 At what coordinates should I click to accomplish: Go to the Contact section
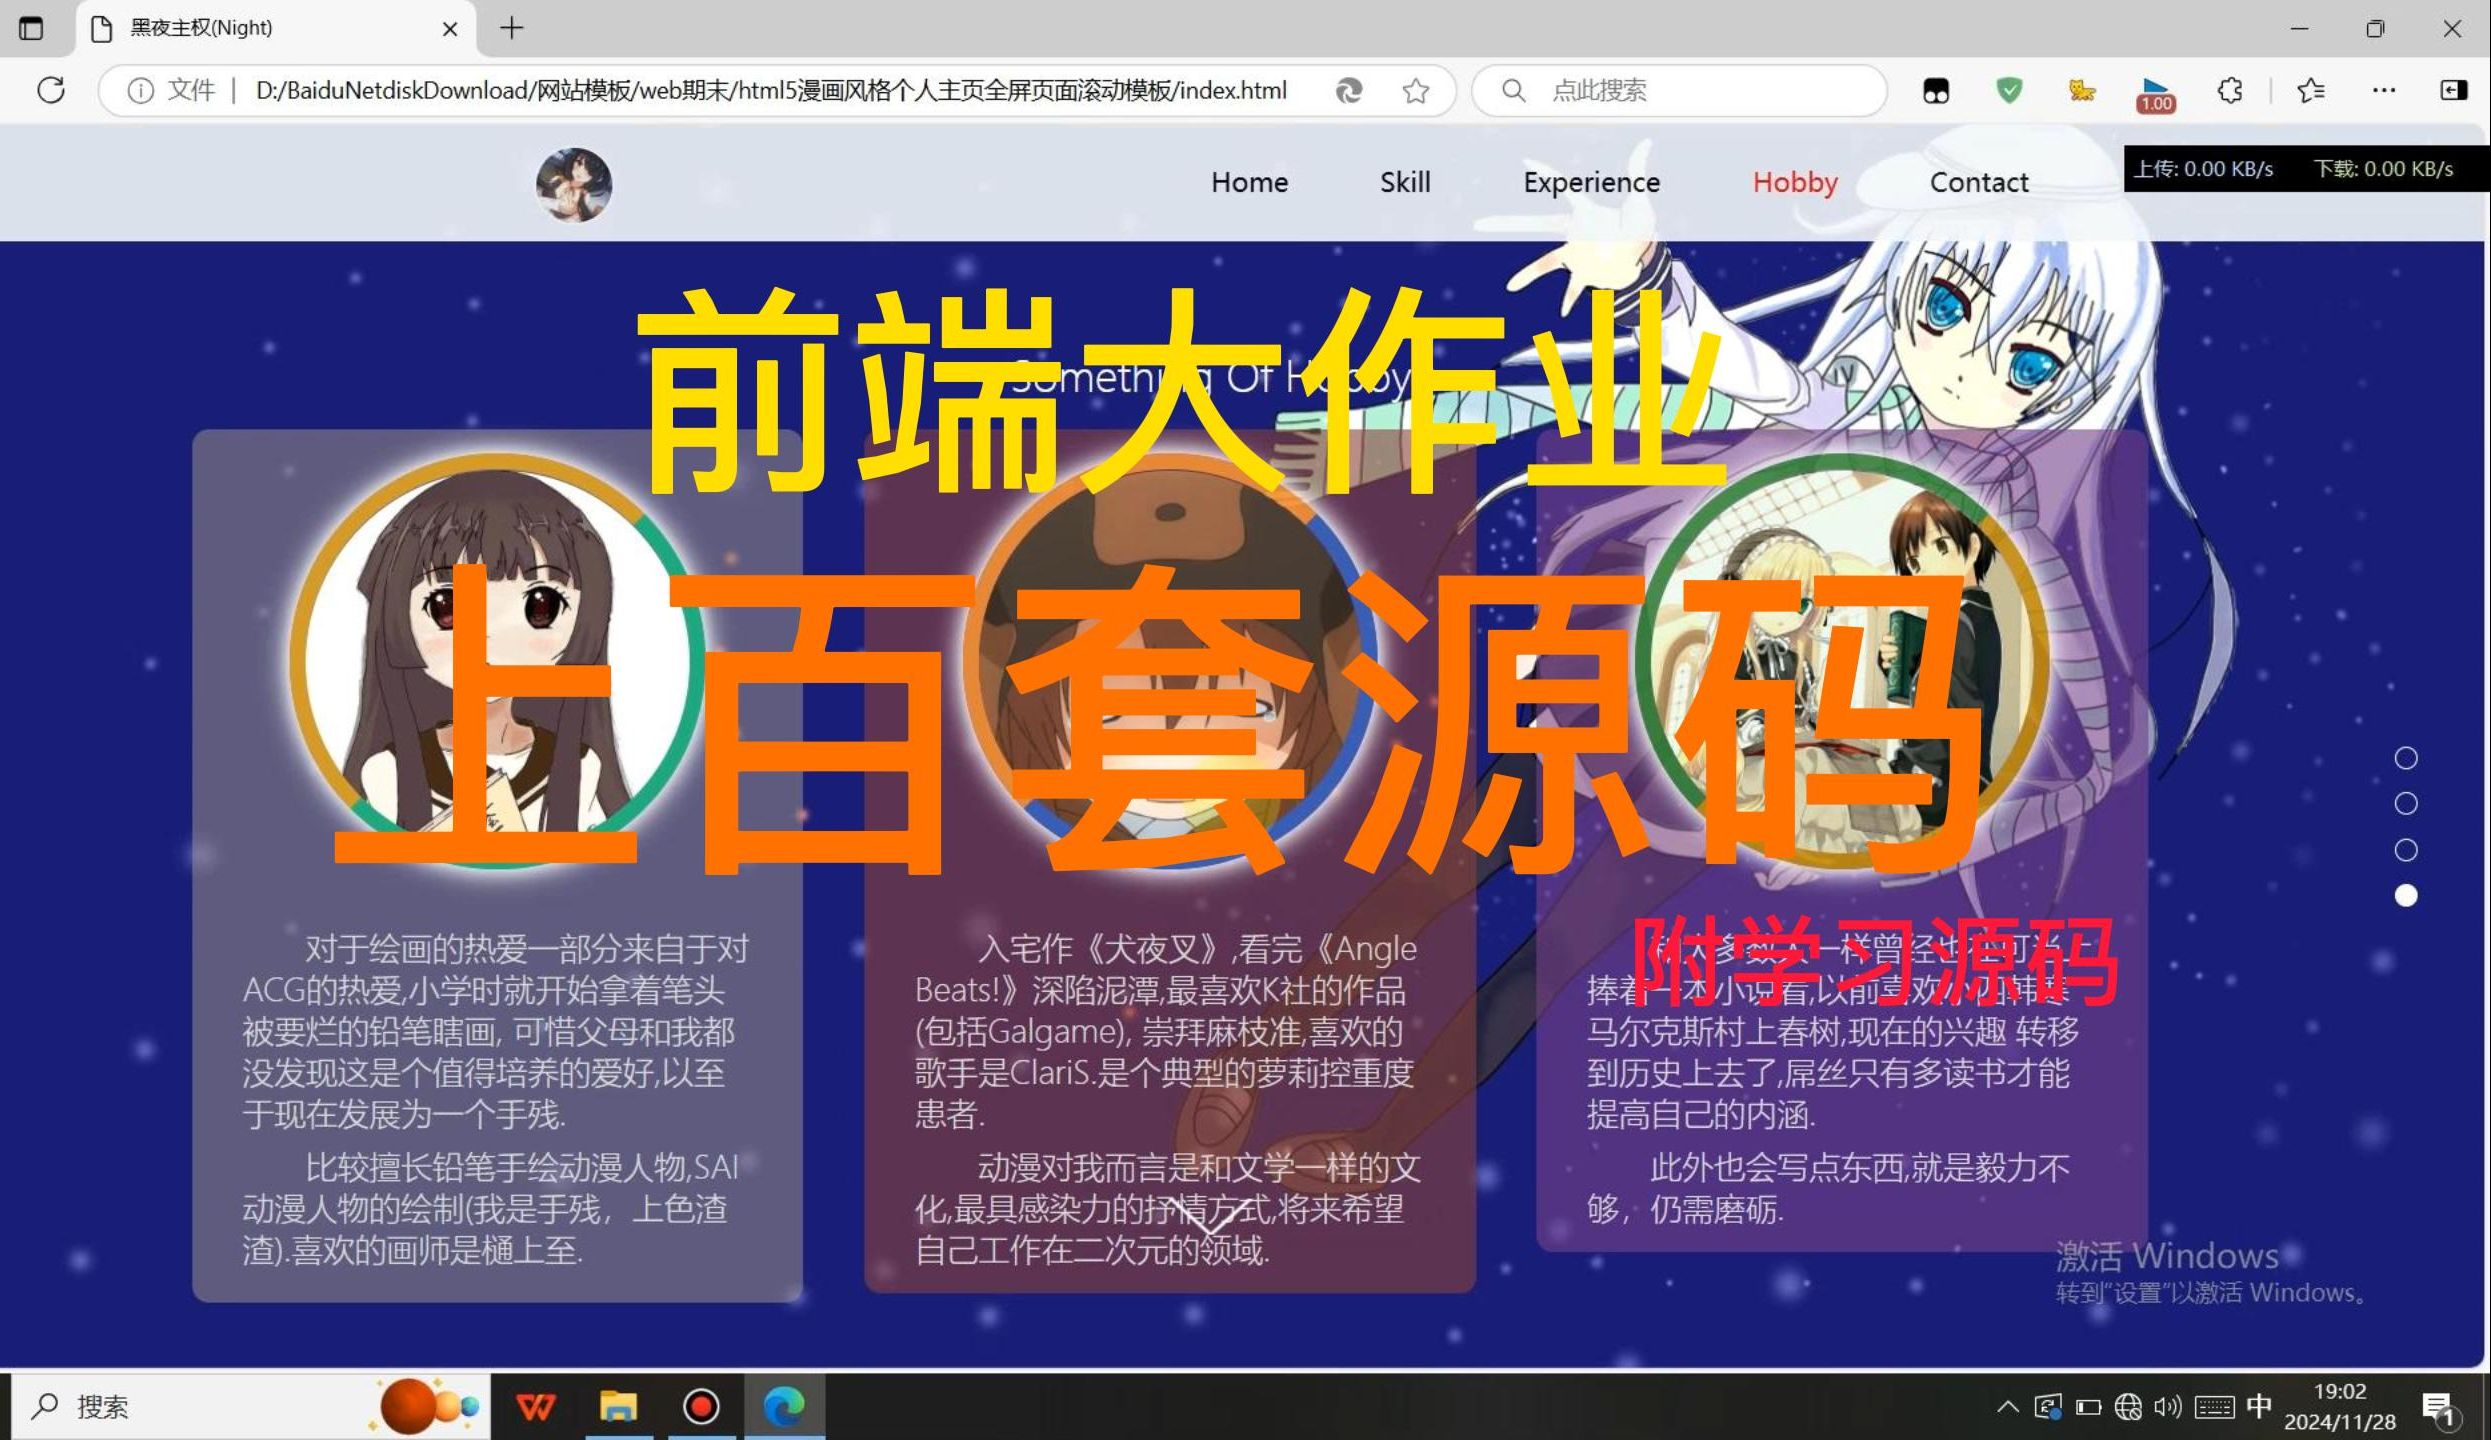1979,182
